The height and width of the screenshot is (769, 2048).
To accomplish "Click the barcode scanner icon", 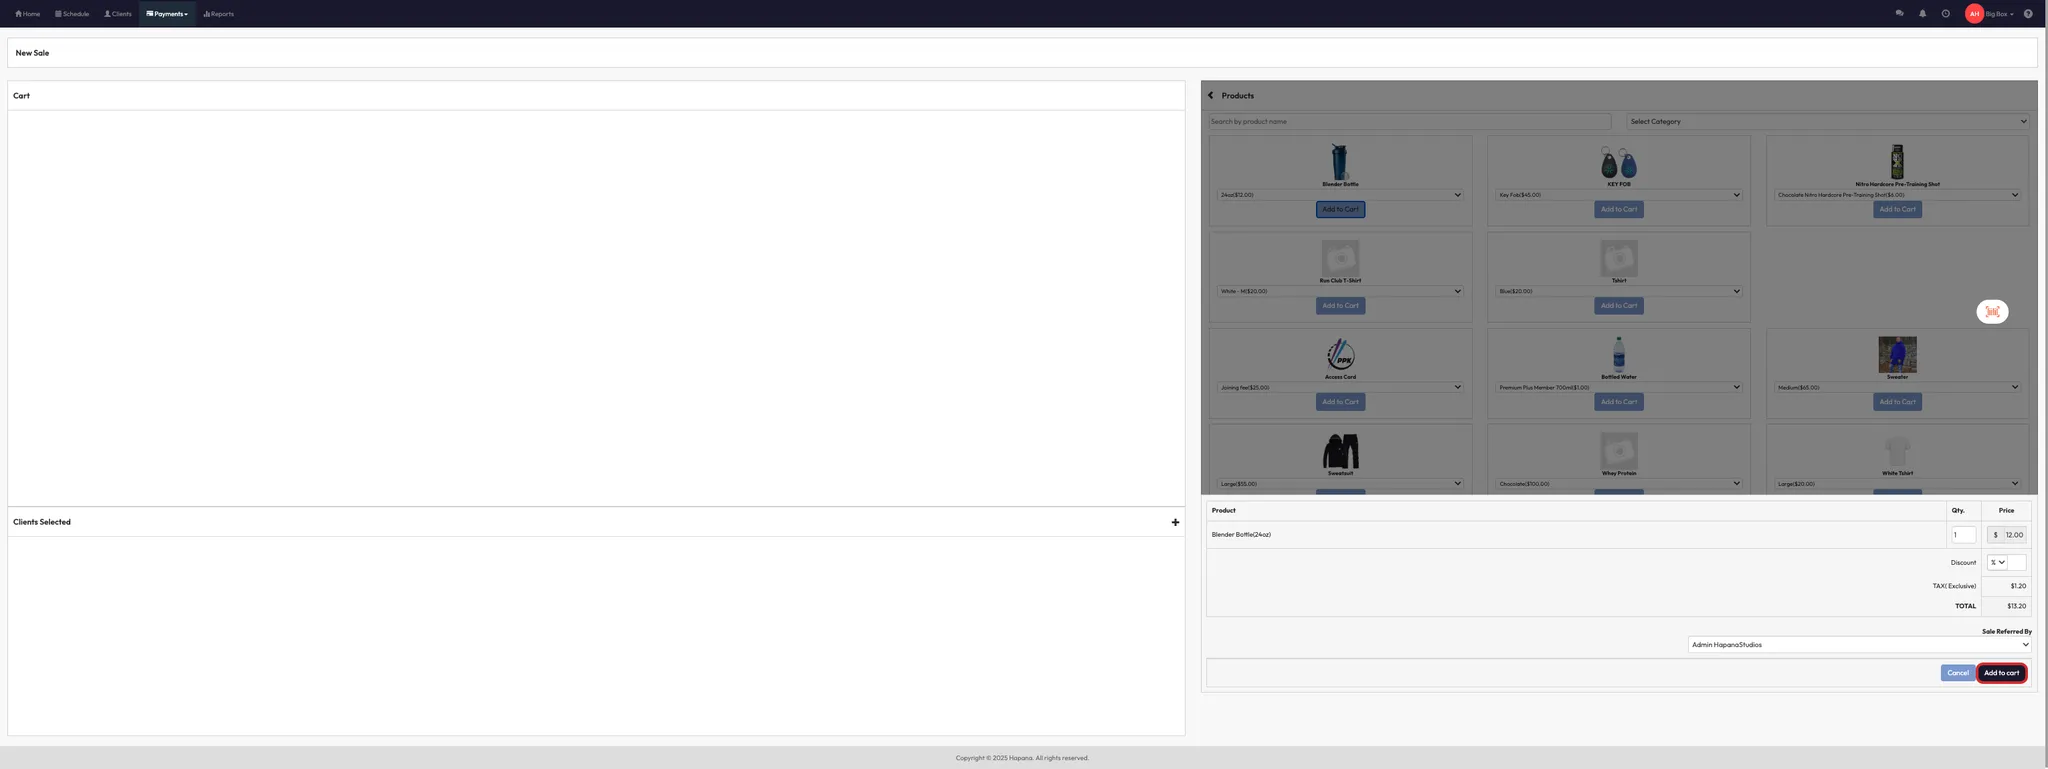I will click(1992, 312).
